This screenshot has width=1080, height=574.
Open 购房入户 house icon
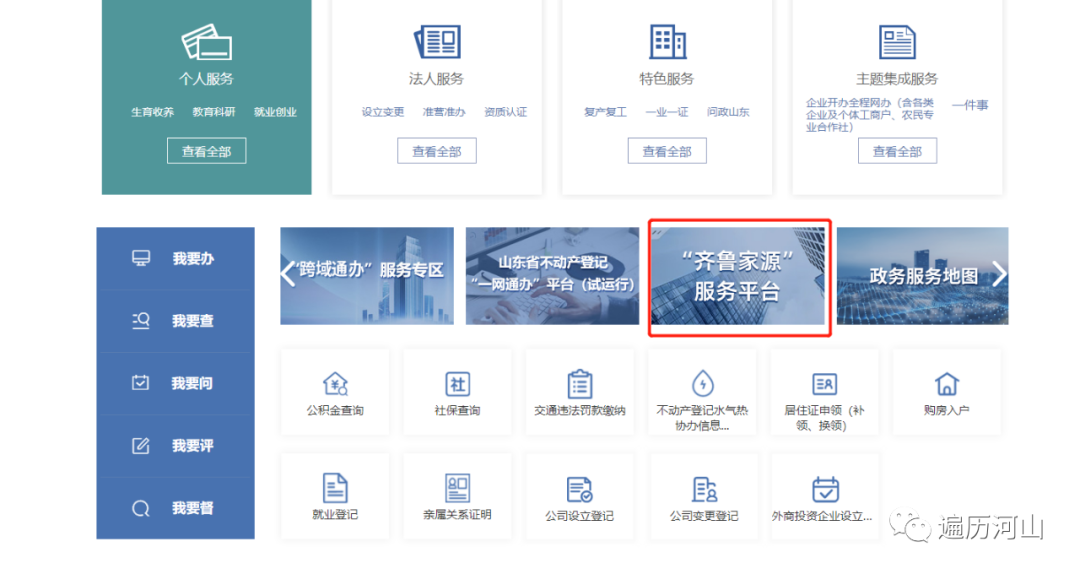point(946,384)
